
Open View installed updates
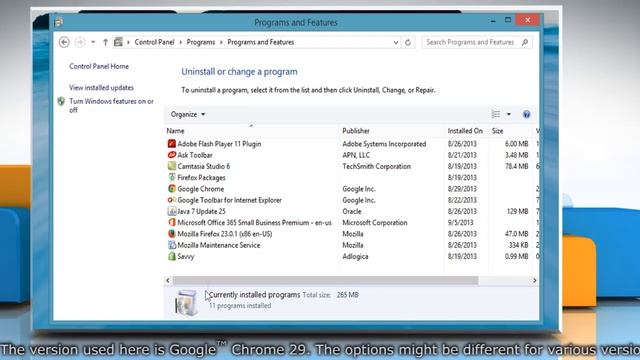pos(101,88)
